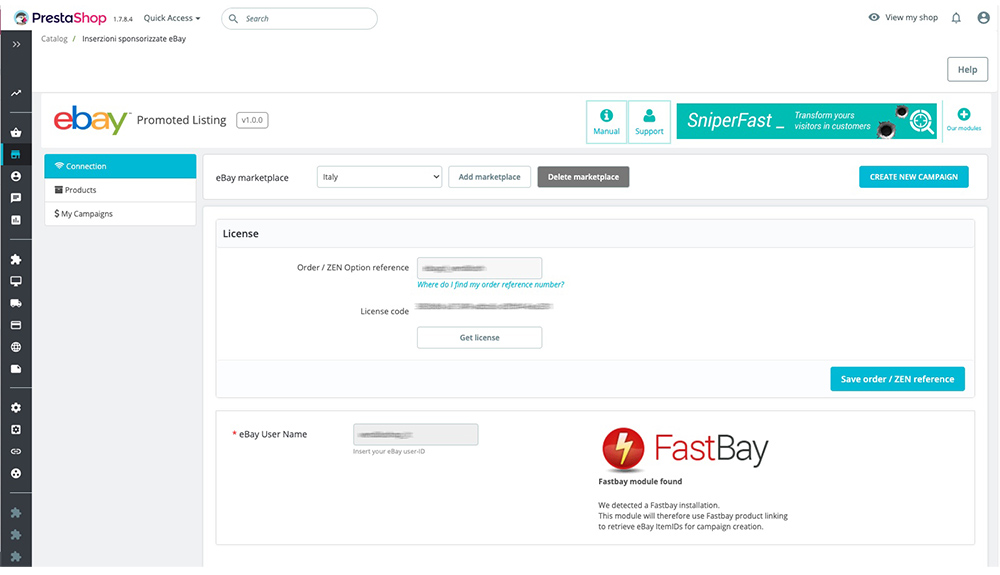Select the Connection tab
The image size is (1000, 575).
point(121,166)
